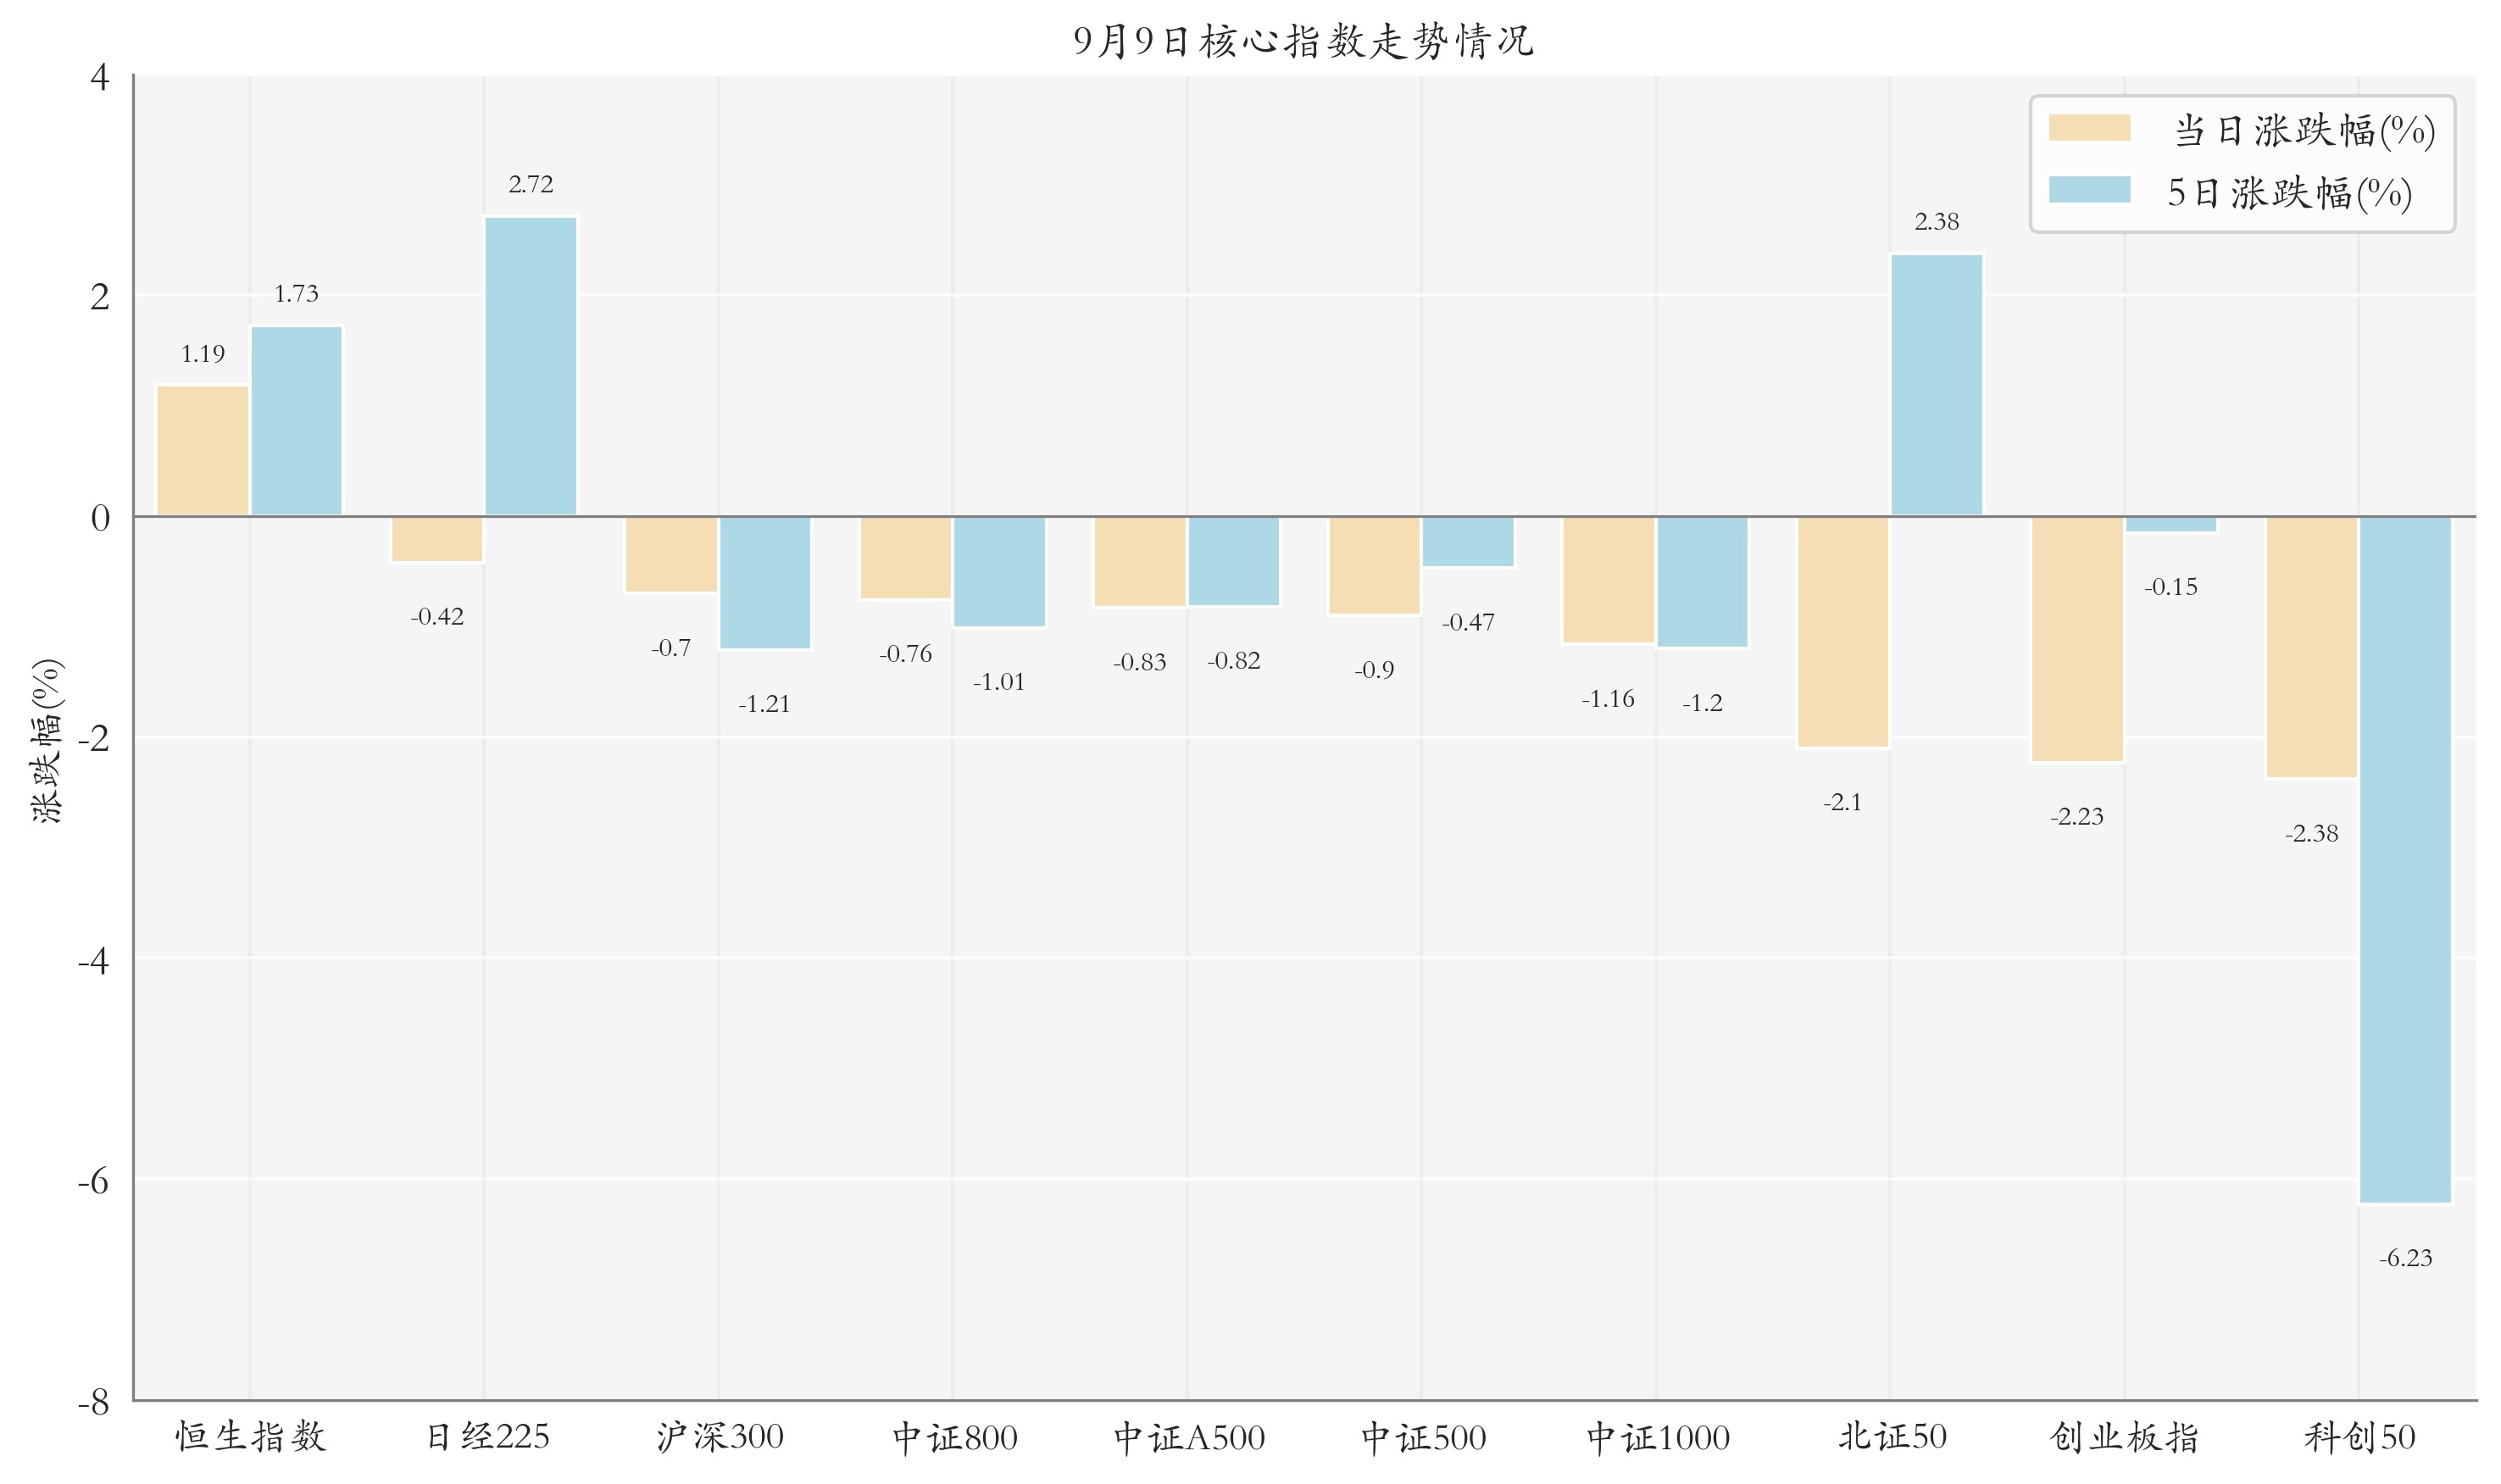Click the 中证800 blue bar labeled -1.01
Viewport: 2501px width, 1484px height.
click(999, 571)
